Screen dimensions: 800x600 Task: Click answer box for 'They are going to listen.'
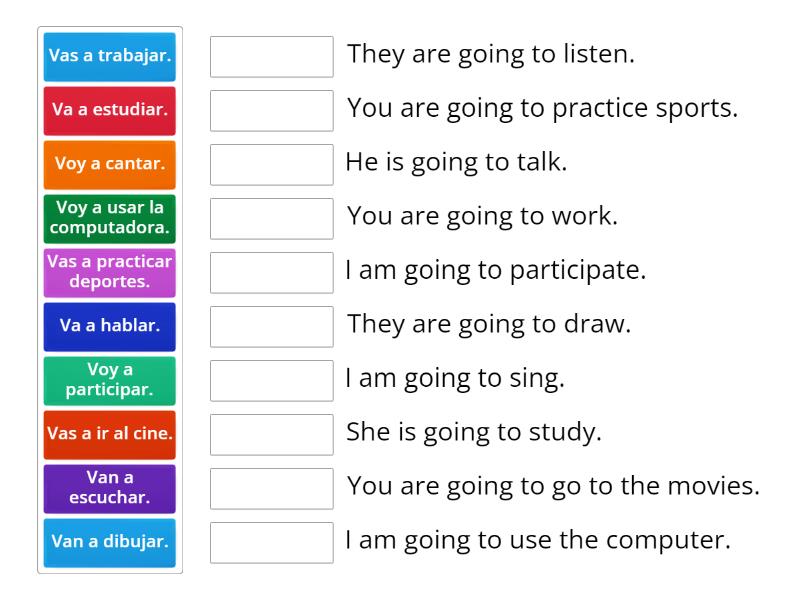(272, 57)
